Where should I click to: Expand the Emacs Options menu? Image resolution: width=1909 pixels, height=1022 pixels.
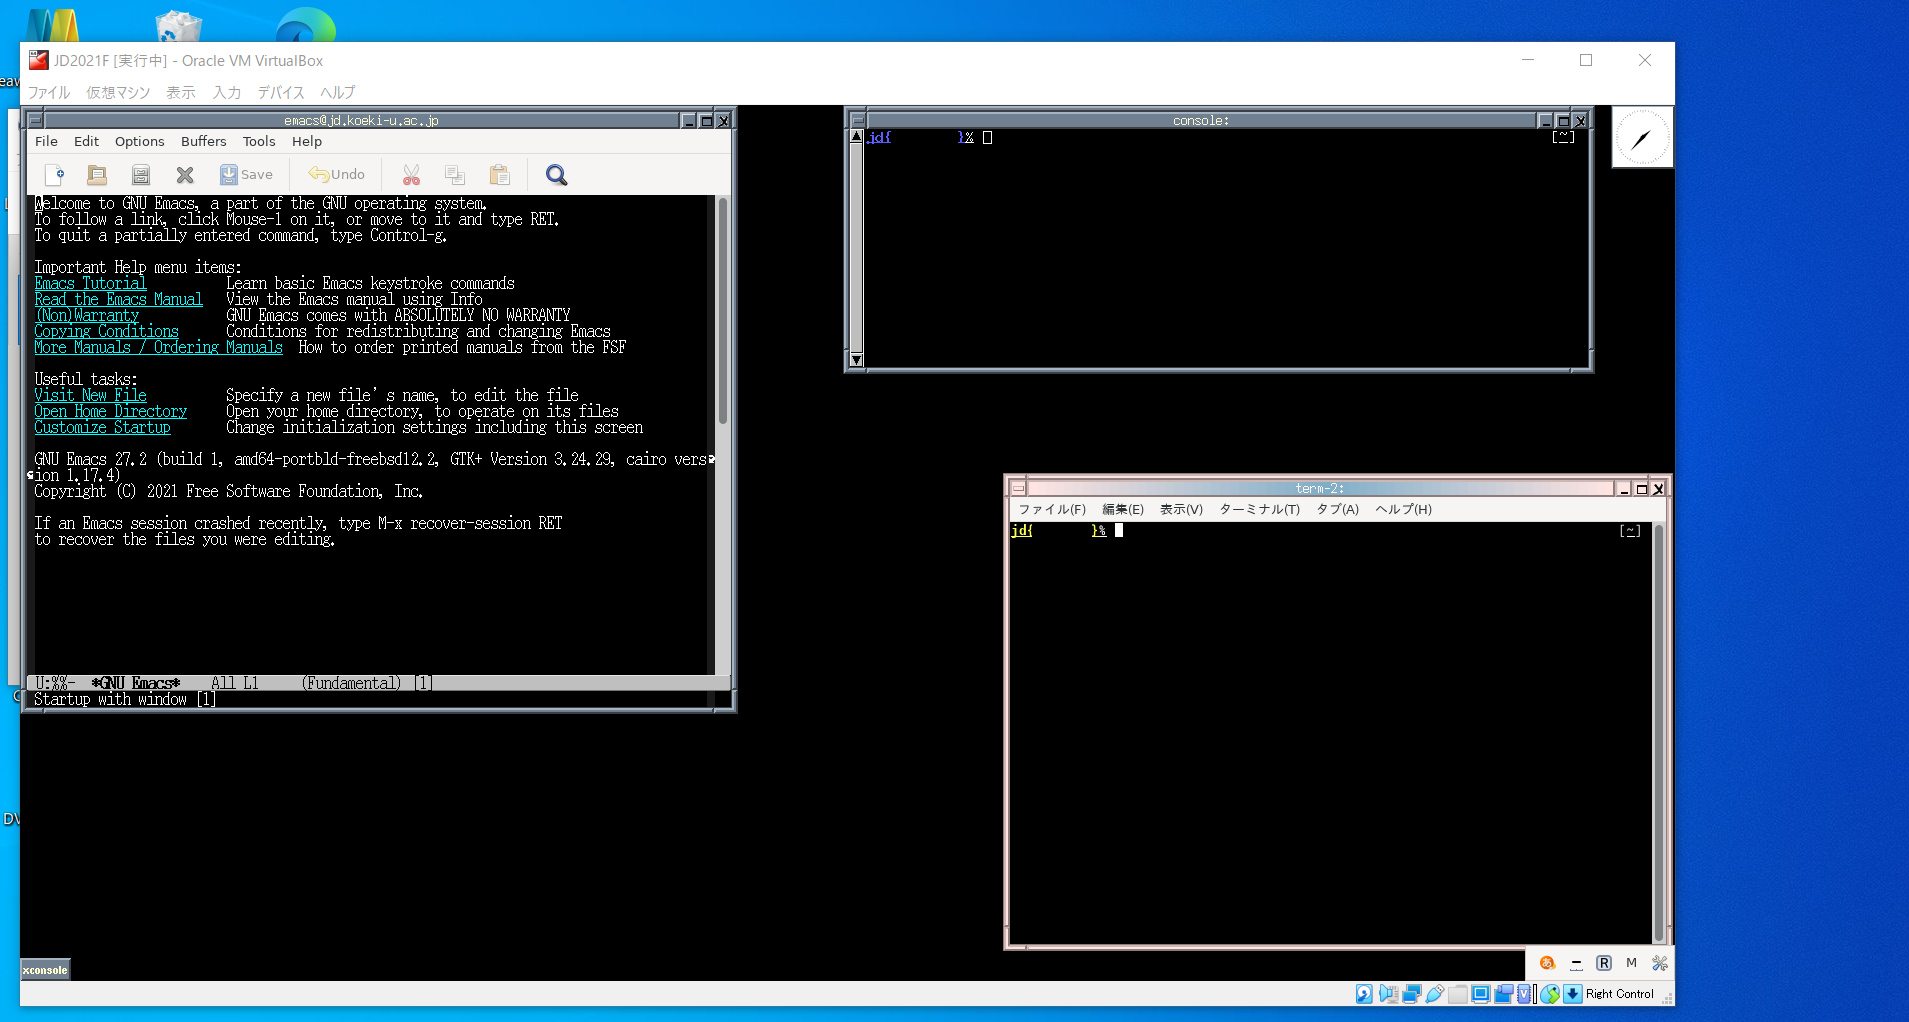tap(139, 142)
